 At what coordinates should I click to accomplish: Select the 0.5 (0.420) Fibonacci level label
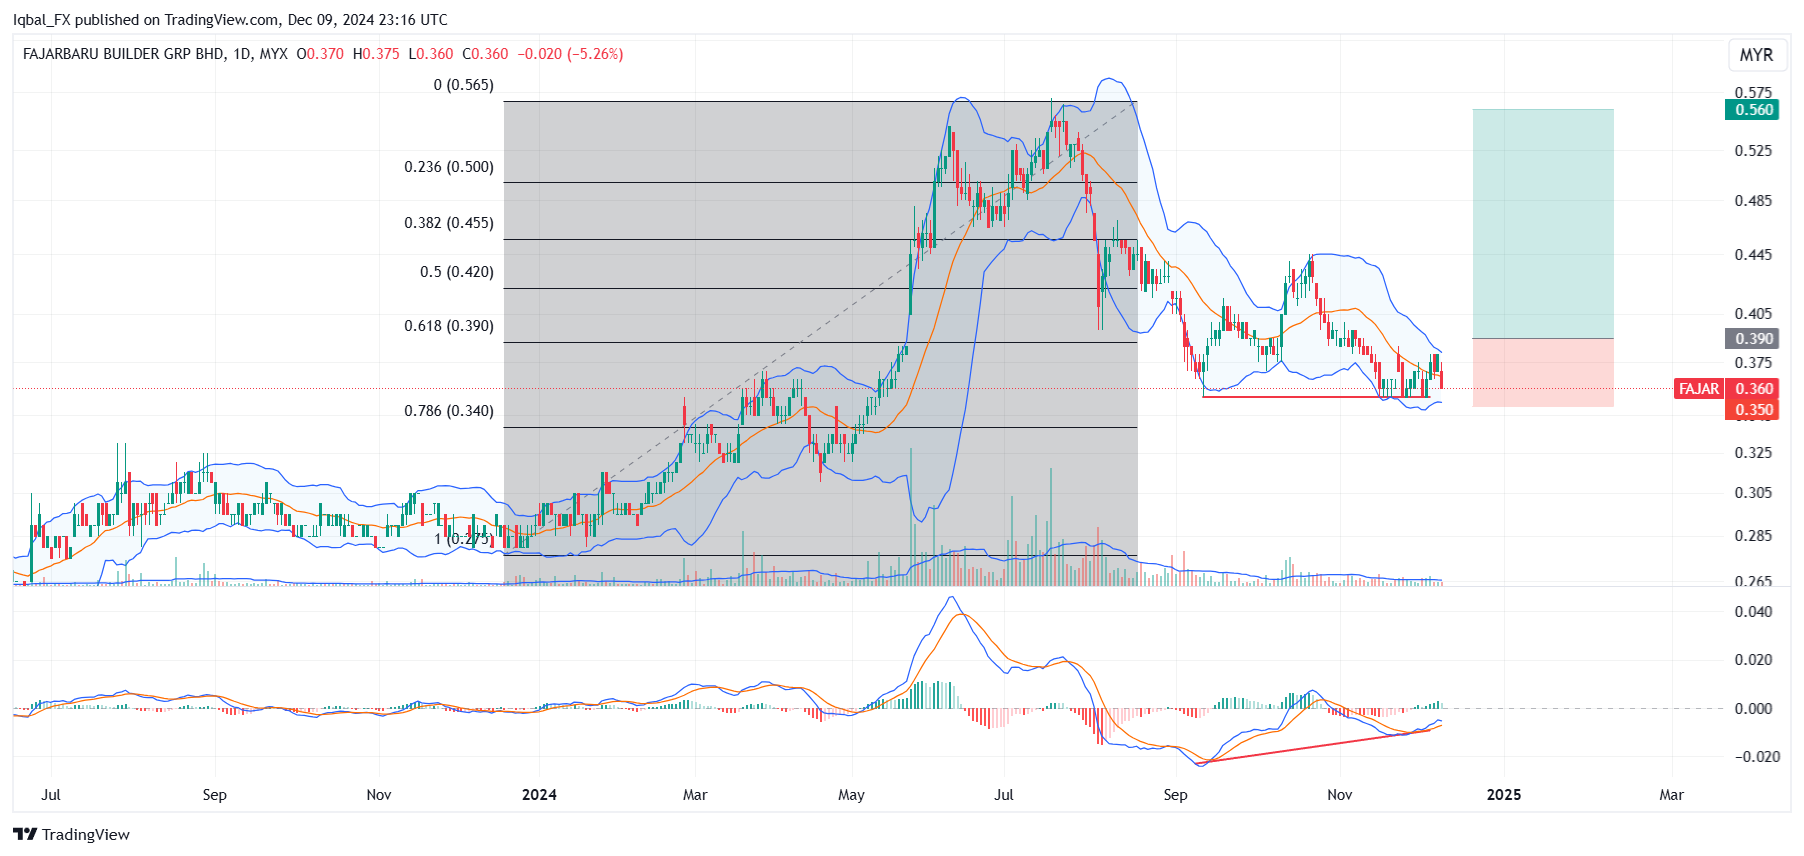[456, 272]
